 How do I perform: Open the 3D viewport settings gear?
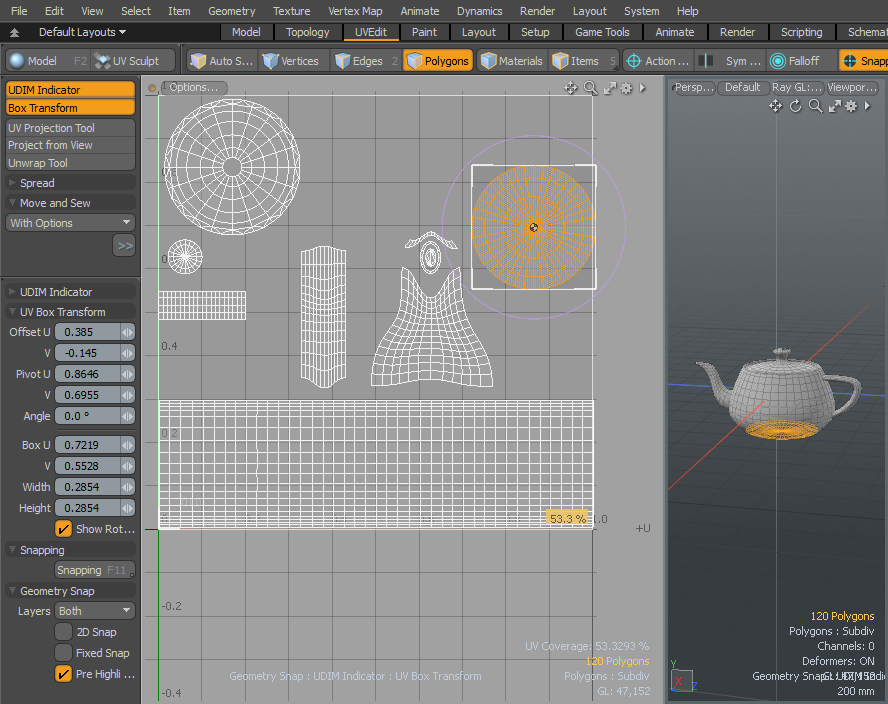(853, 106)
